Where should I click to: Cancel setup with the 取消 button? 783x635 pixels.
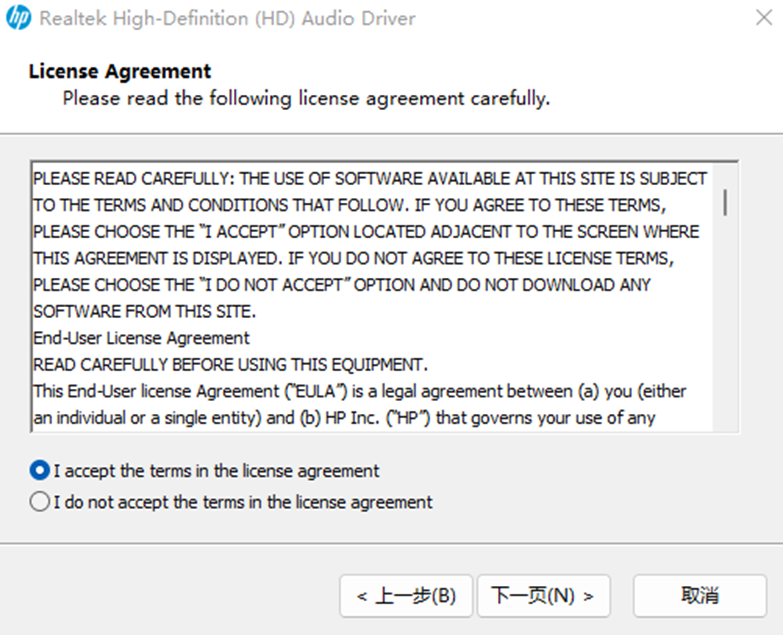coord(700,596)
